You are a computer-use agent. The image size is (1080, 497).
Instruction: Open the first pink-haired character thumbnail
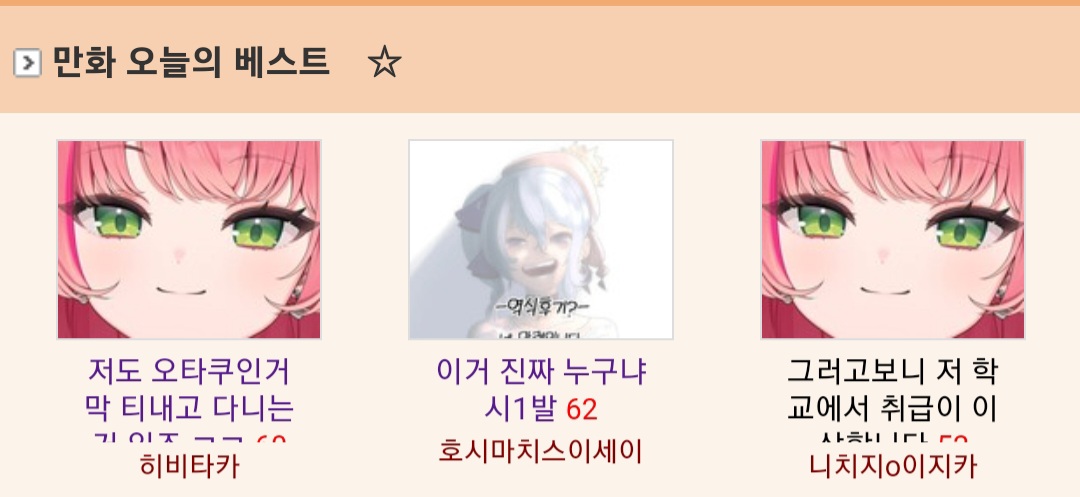click(x=189, y=240)
